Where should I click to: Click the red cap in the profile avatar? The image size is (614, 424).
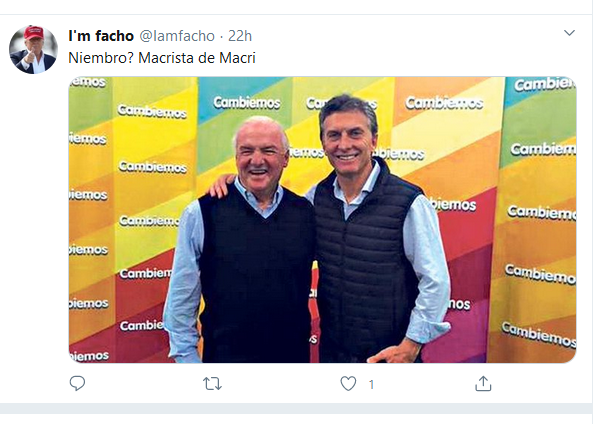point(33,33)
